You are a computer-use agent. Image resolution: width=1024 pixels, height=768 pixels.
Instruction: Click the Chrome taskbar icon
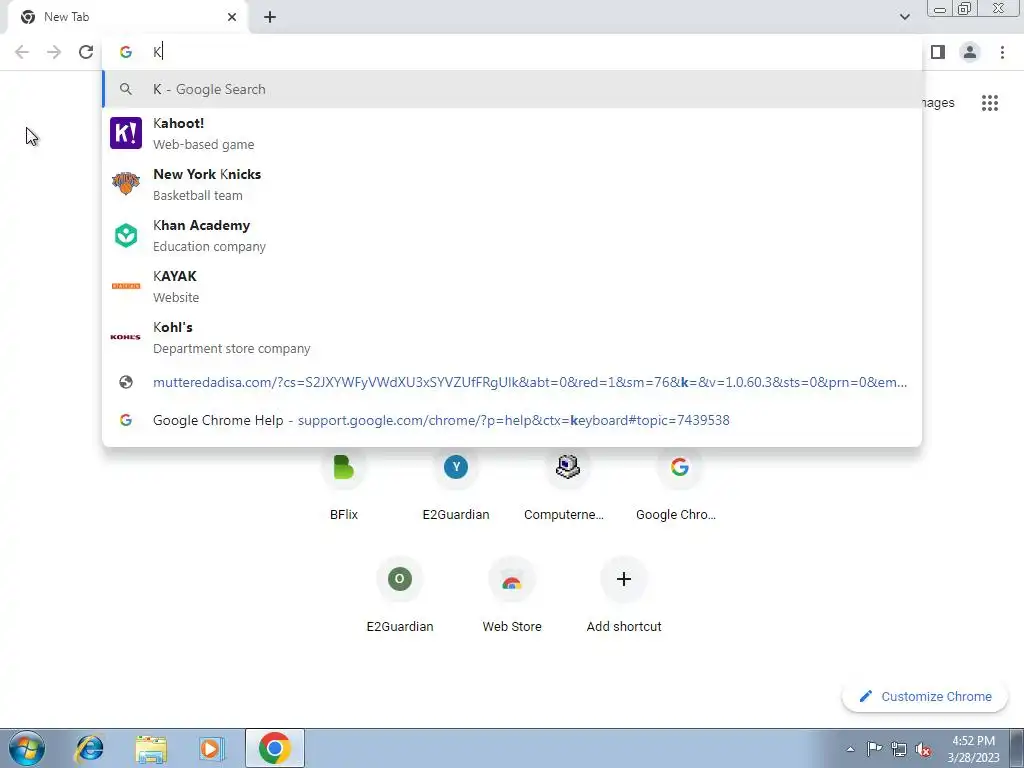(x=274, y=748)
